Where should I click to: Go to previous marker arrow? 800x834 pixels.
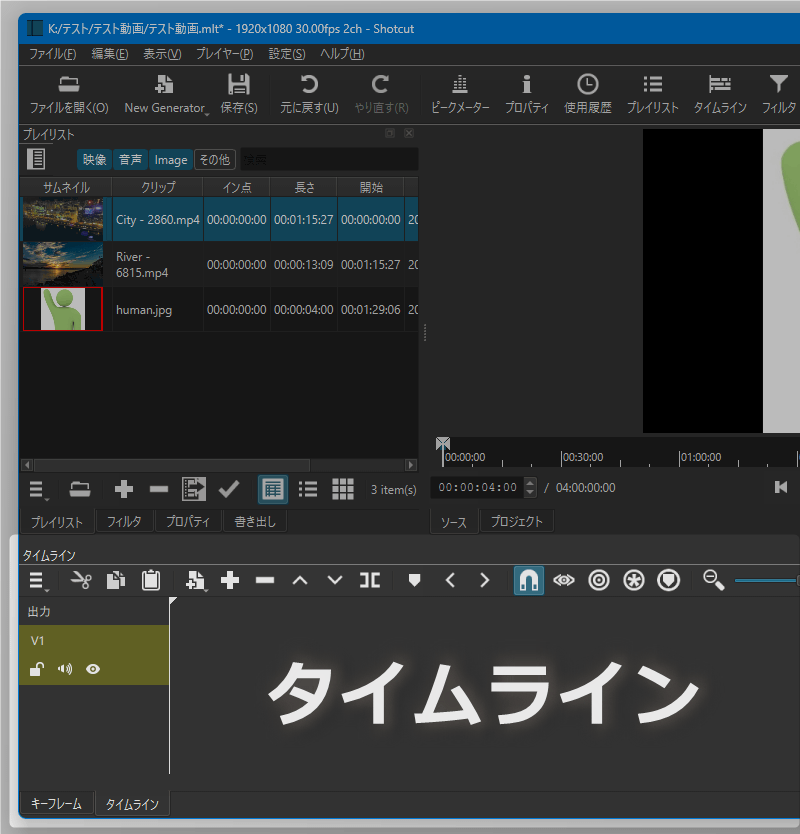[x=450, y=580]
